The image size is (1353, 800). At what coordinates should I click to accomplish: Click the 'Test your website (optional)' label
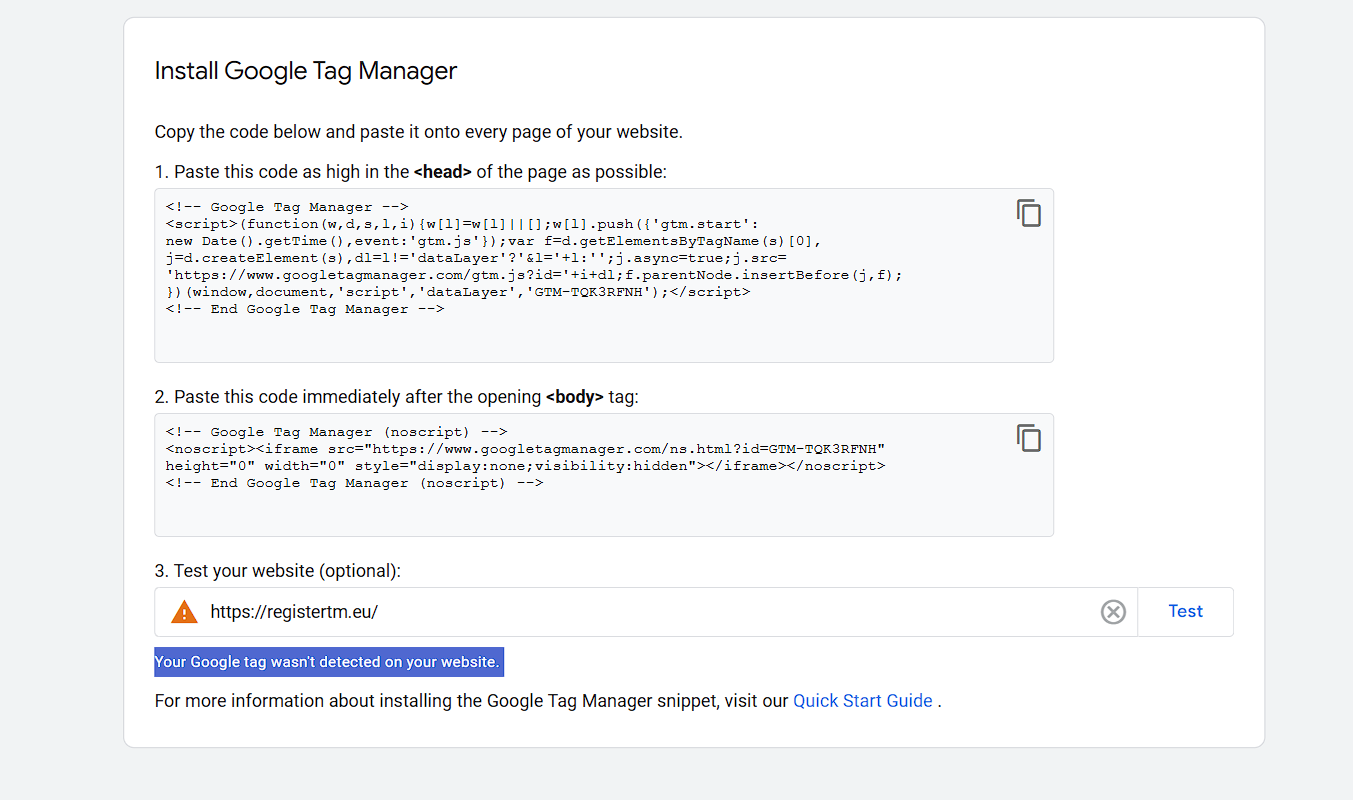(278, 571)
